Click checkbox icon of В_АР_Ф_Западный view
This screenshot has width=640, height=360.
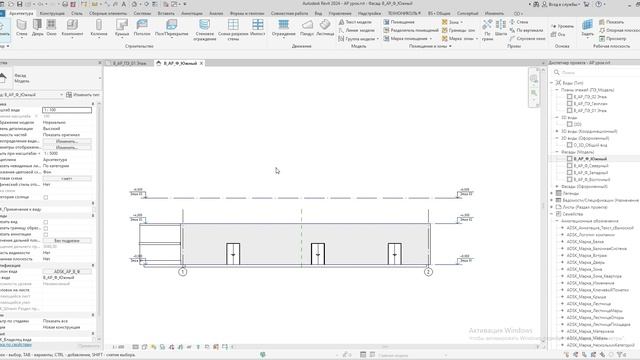569,173
